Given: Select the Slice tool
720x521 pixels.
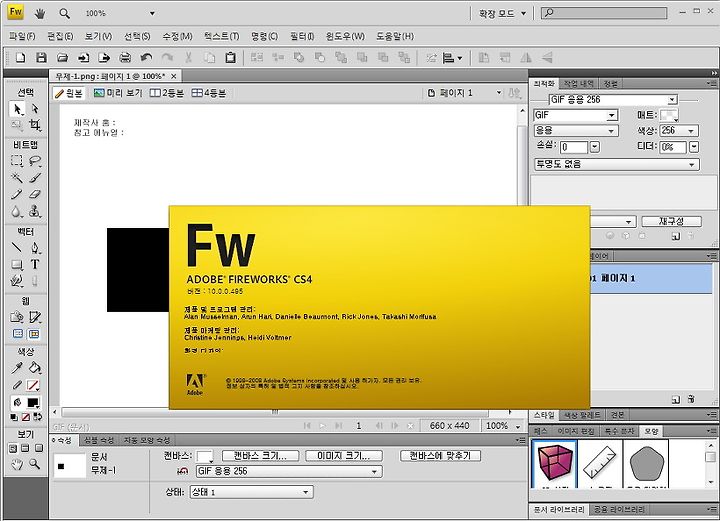Looking at the screenshot, I should 35,317.
